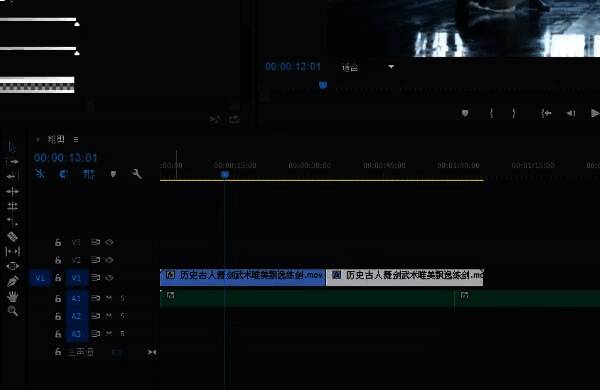
Task: Click the timeline timecode 00:00:13:01
Action: (65, 158)
